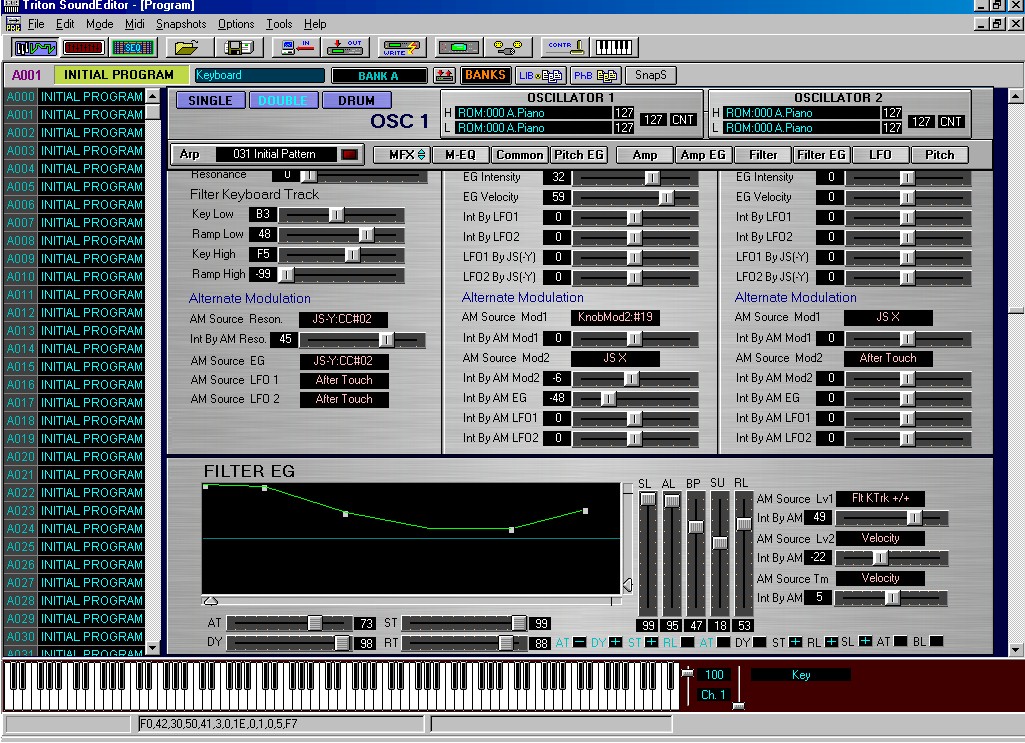Select the SINGLE oscillator mode
The height and width of the screenshot is (743, 1025).
coord(210,101)
